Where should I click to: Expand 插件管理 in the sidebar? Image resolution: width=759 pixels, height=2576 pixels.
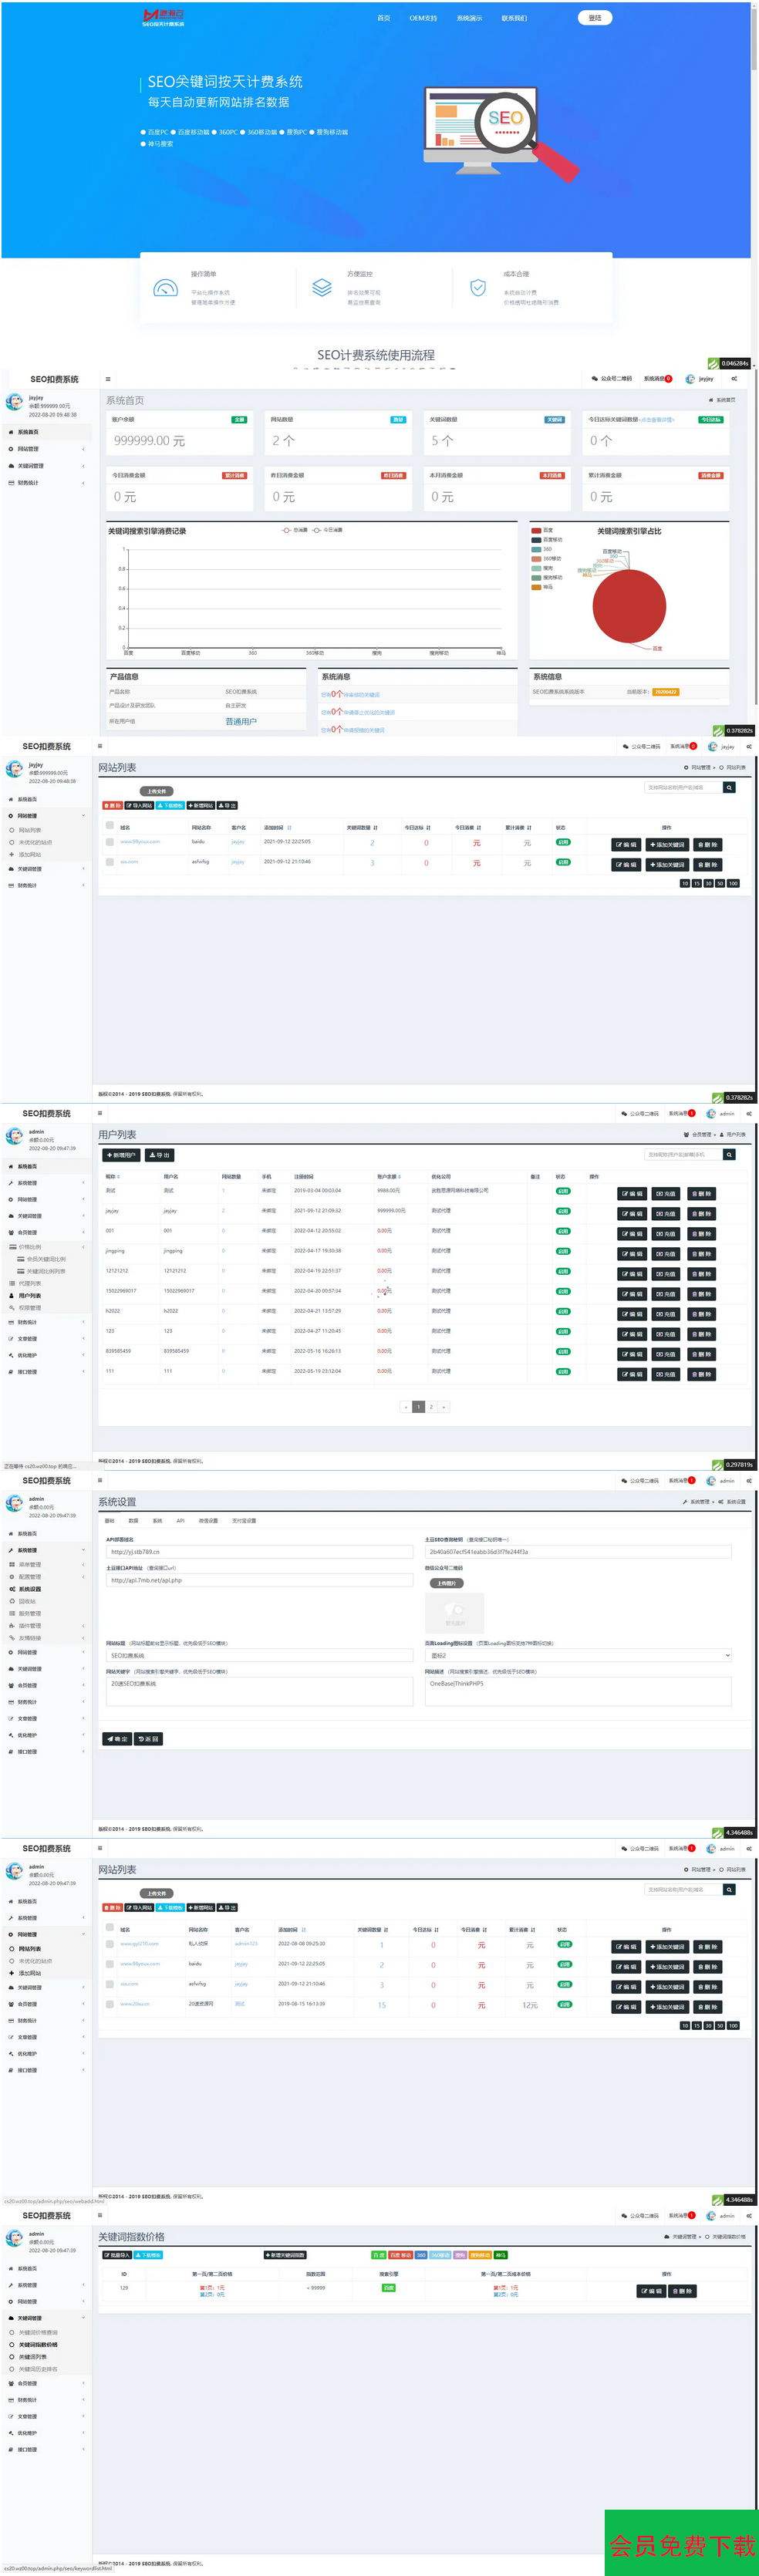coord(29,1626)
